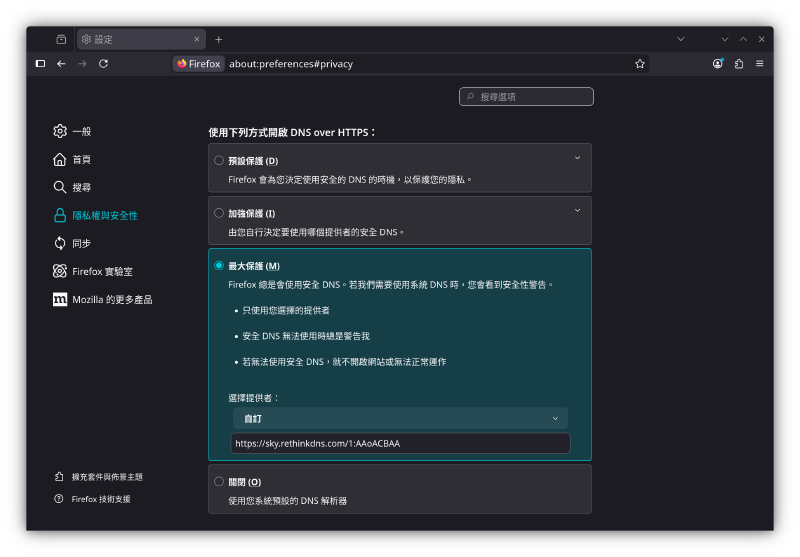
Task: Bookmark this page with star icon
Action: pyautogui.click(x=640, y=63)
